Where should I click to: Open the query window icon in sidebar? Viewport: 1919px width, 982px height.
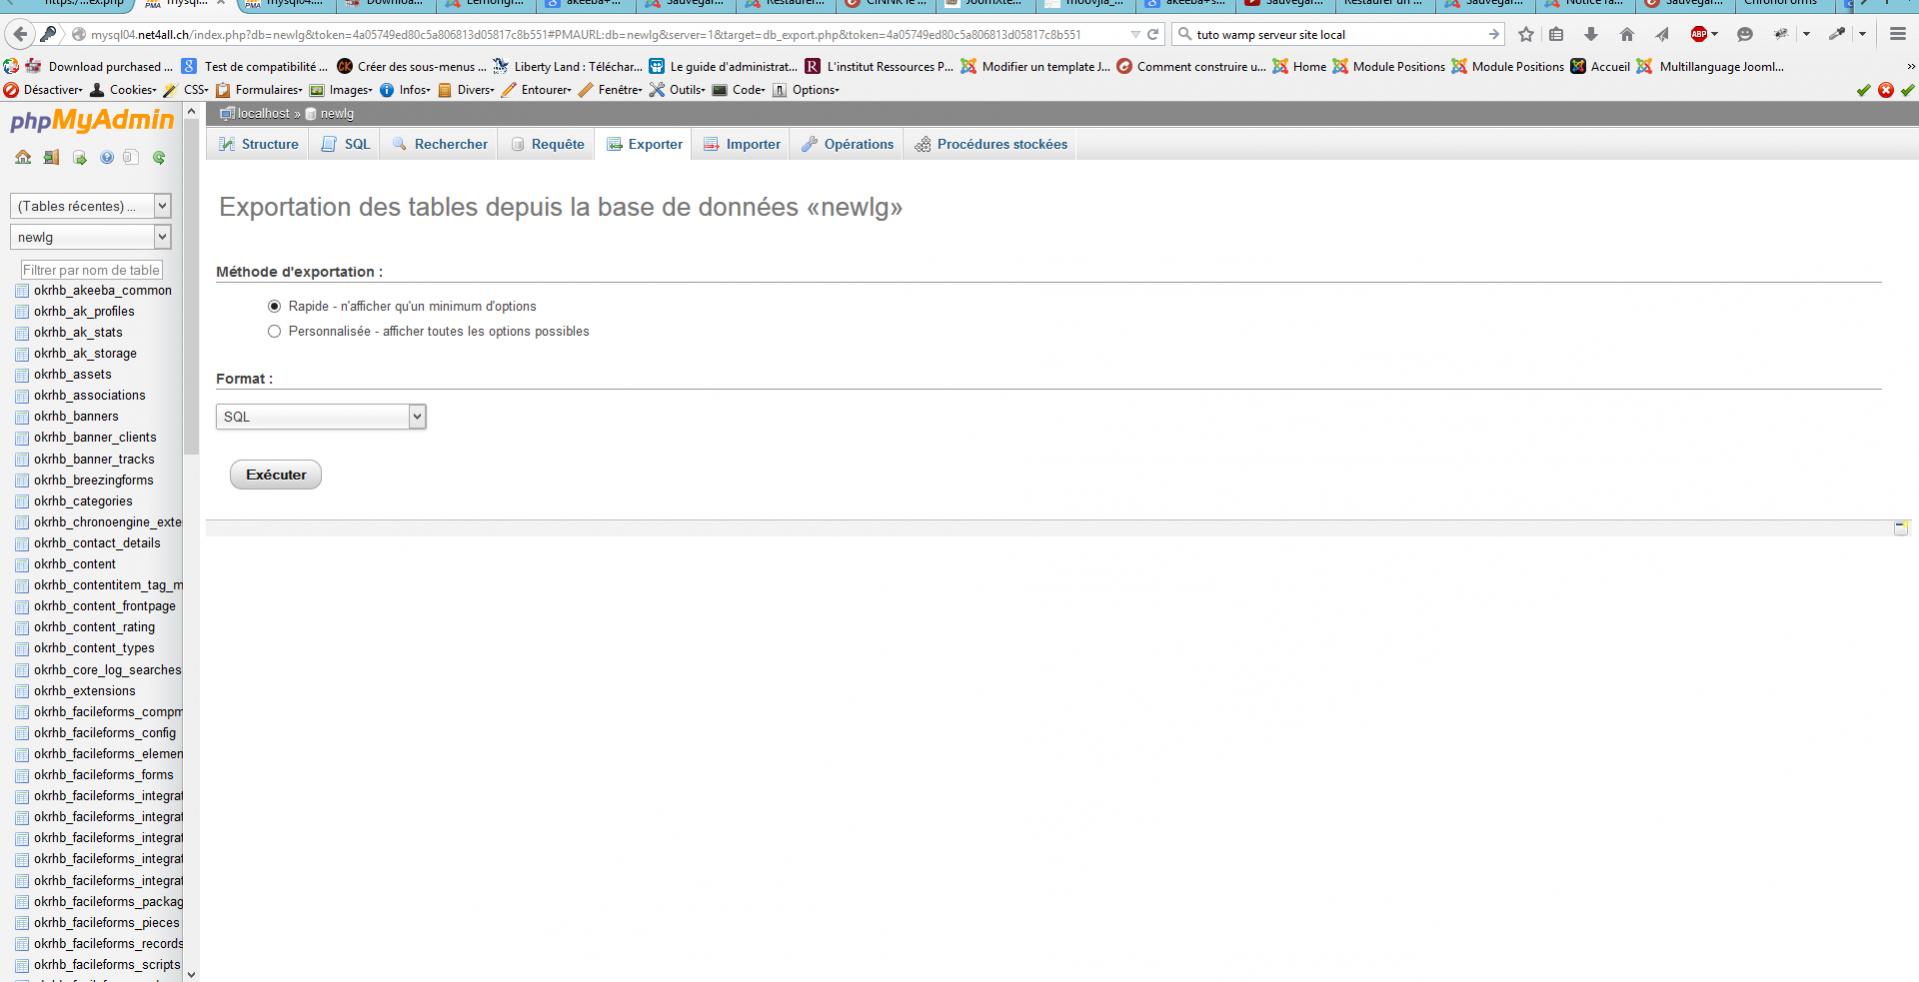click(79, 157)
